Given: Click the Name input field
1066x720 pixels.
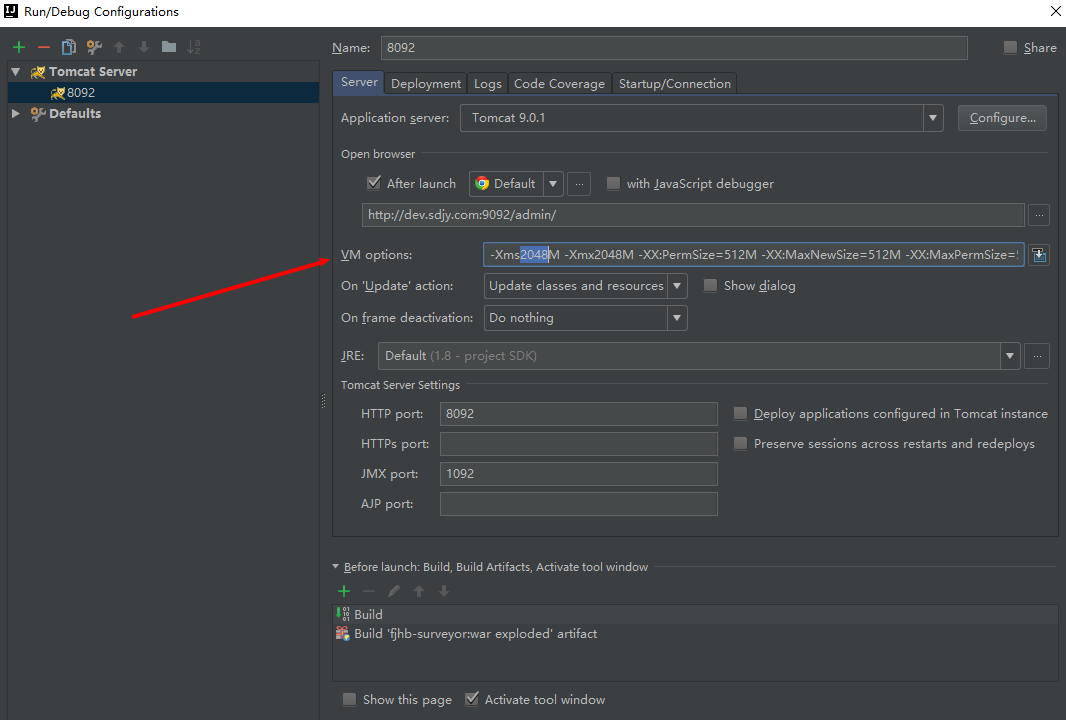Looking at the screenshot, I should 674,48.
